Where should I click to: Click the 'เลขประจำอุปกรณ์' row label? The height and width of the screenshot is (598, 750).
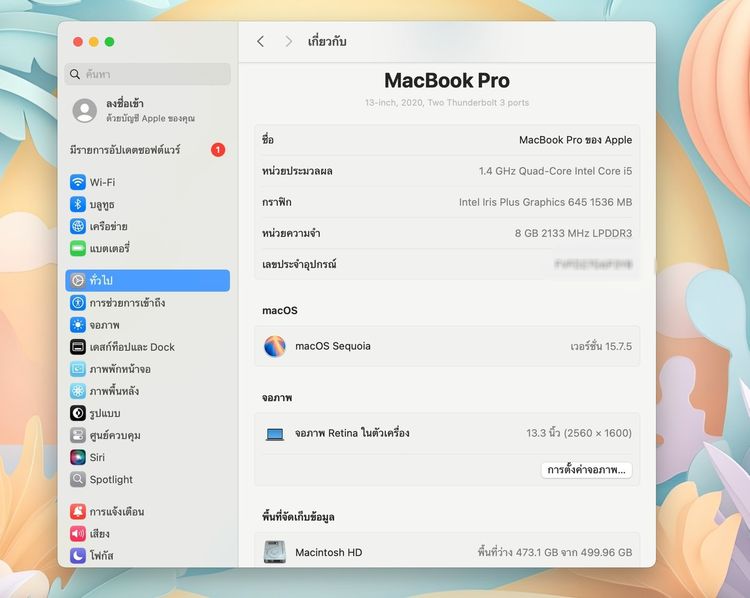pos(299,264)
